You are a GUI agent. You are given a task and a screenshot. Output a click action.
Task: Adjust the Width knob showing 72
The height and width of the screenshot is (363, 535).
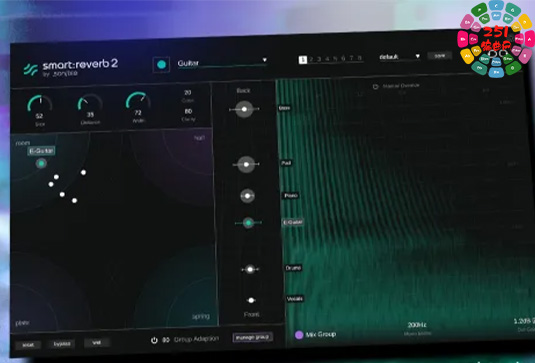pyautogui.click(x=138, y=101)
